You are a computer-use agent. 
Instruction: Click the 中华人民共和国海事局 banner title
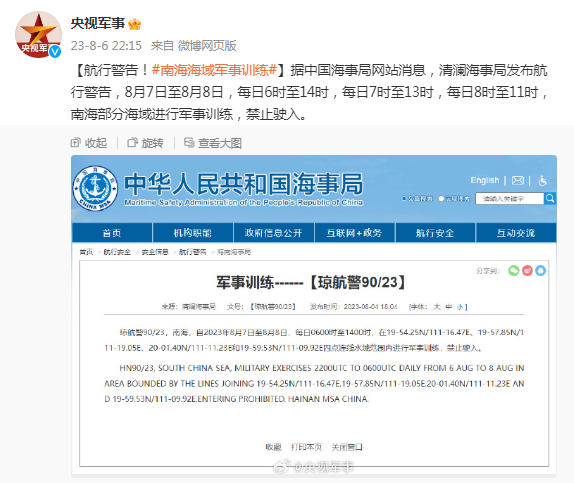244,183
